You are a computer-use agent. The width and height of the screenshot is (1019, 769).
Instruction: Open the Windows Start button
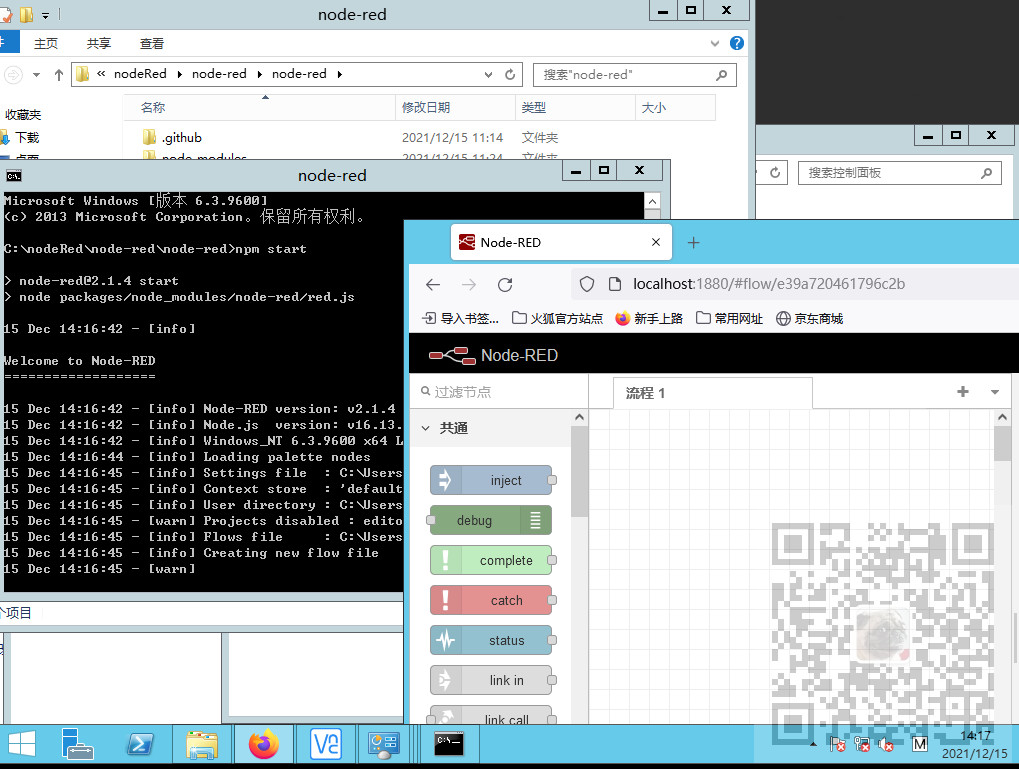[21, 744]
